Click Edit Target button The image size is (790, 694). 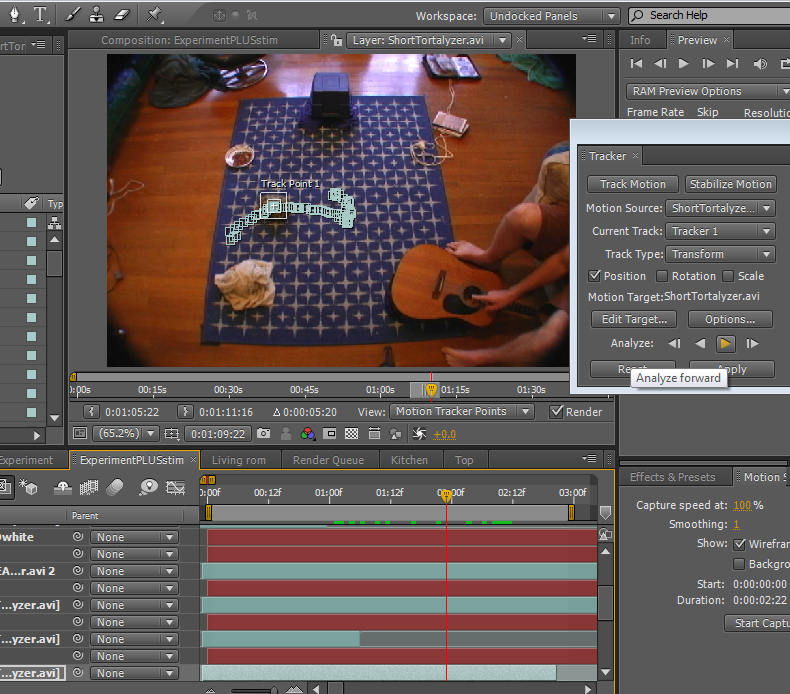[x=634, y=319]
